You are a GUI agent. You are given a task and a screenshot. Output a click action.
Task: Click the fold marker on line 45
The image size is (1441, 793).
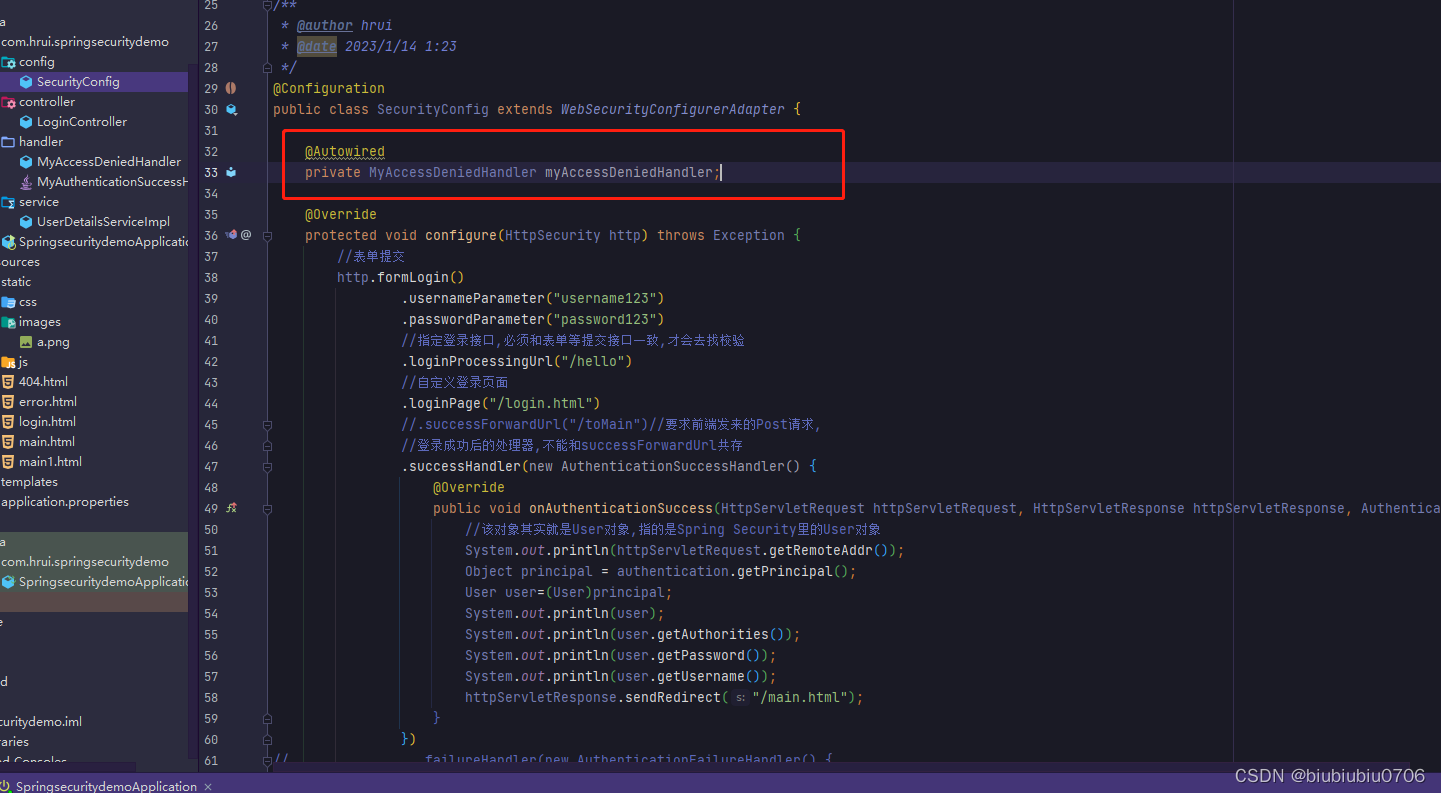coord(267,424)
